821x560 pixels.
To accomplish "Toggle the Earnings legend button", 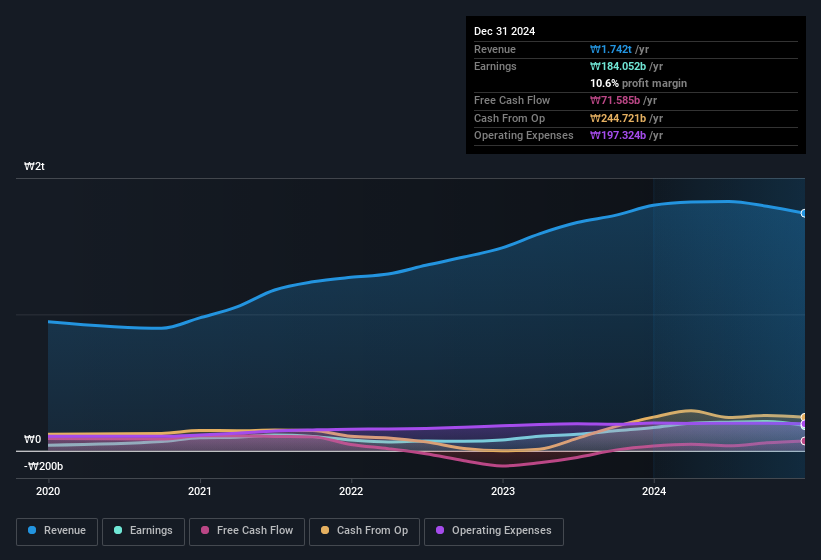I will [x=143, y=531].
